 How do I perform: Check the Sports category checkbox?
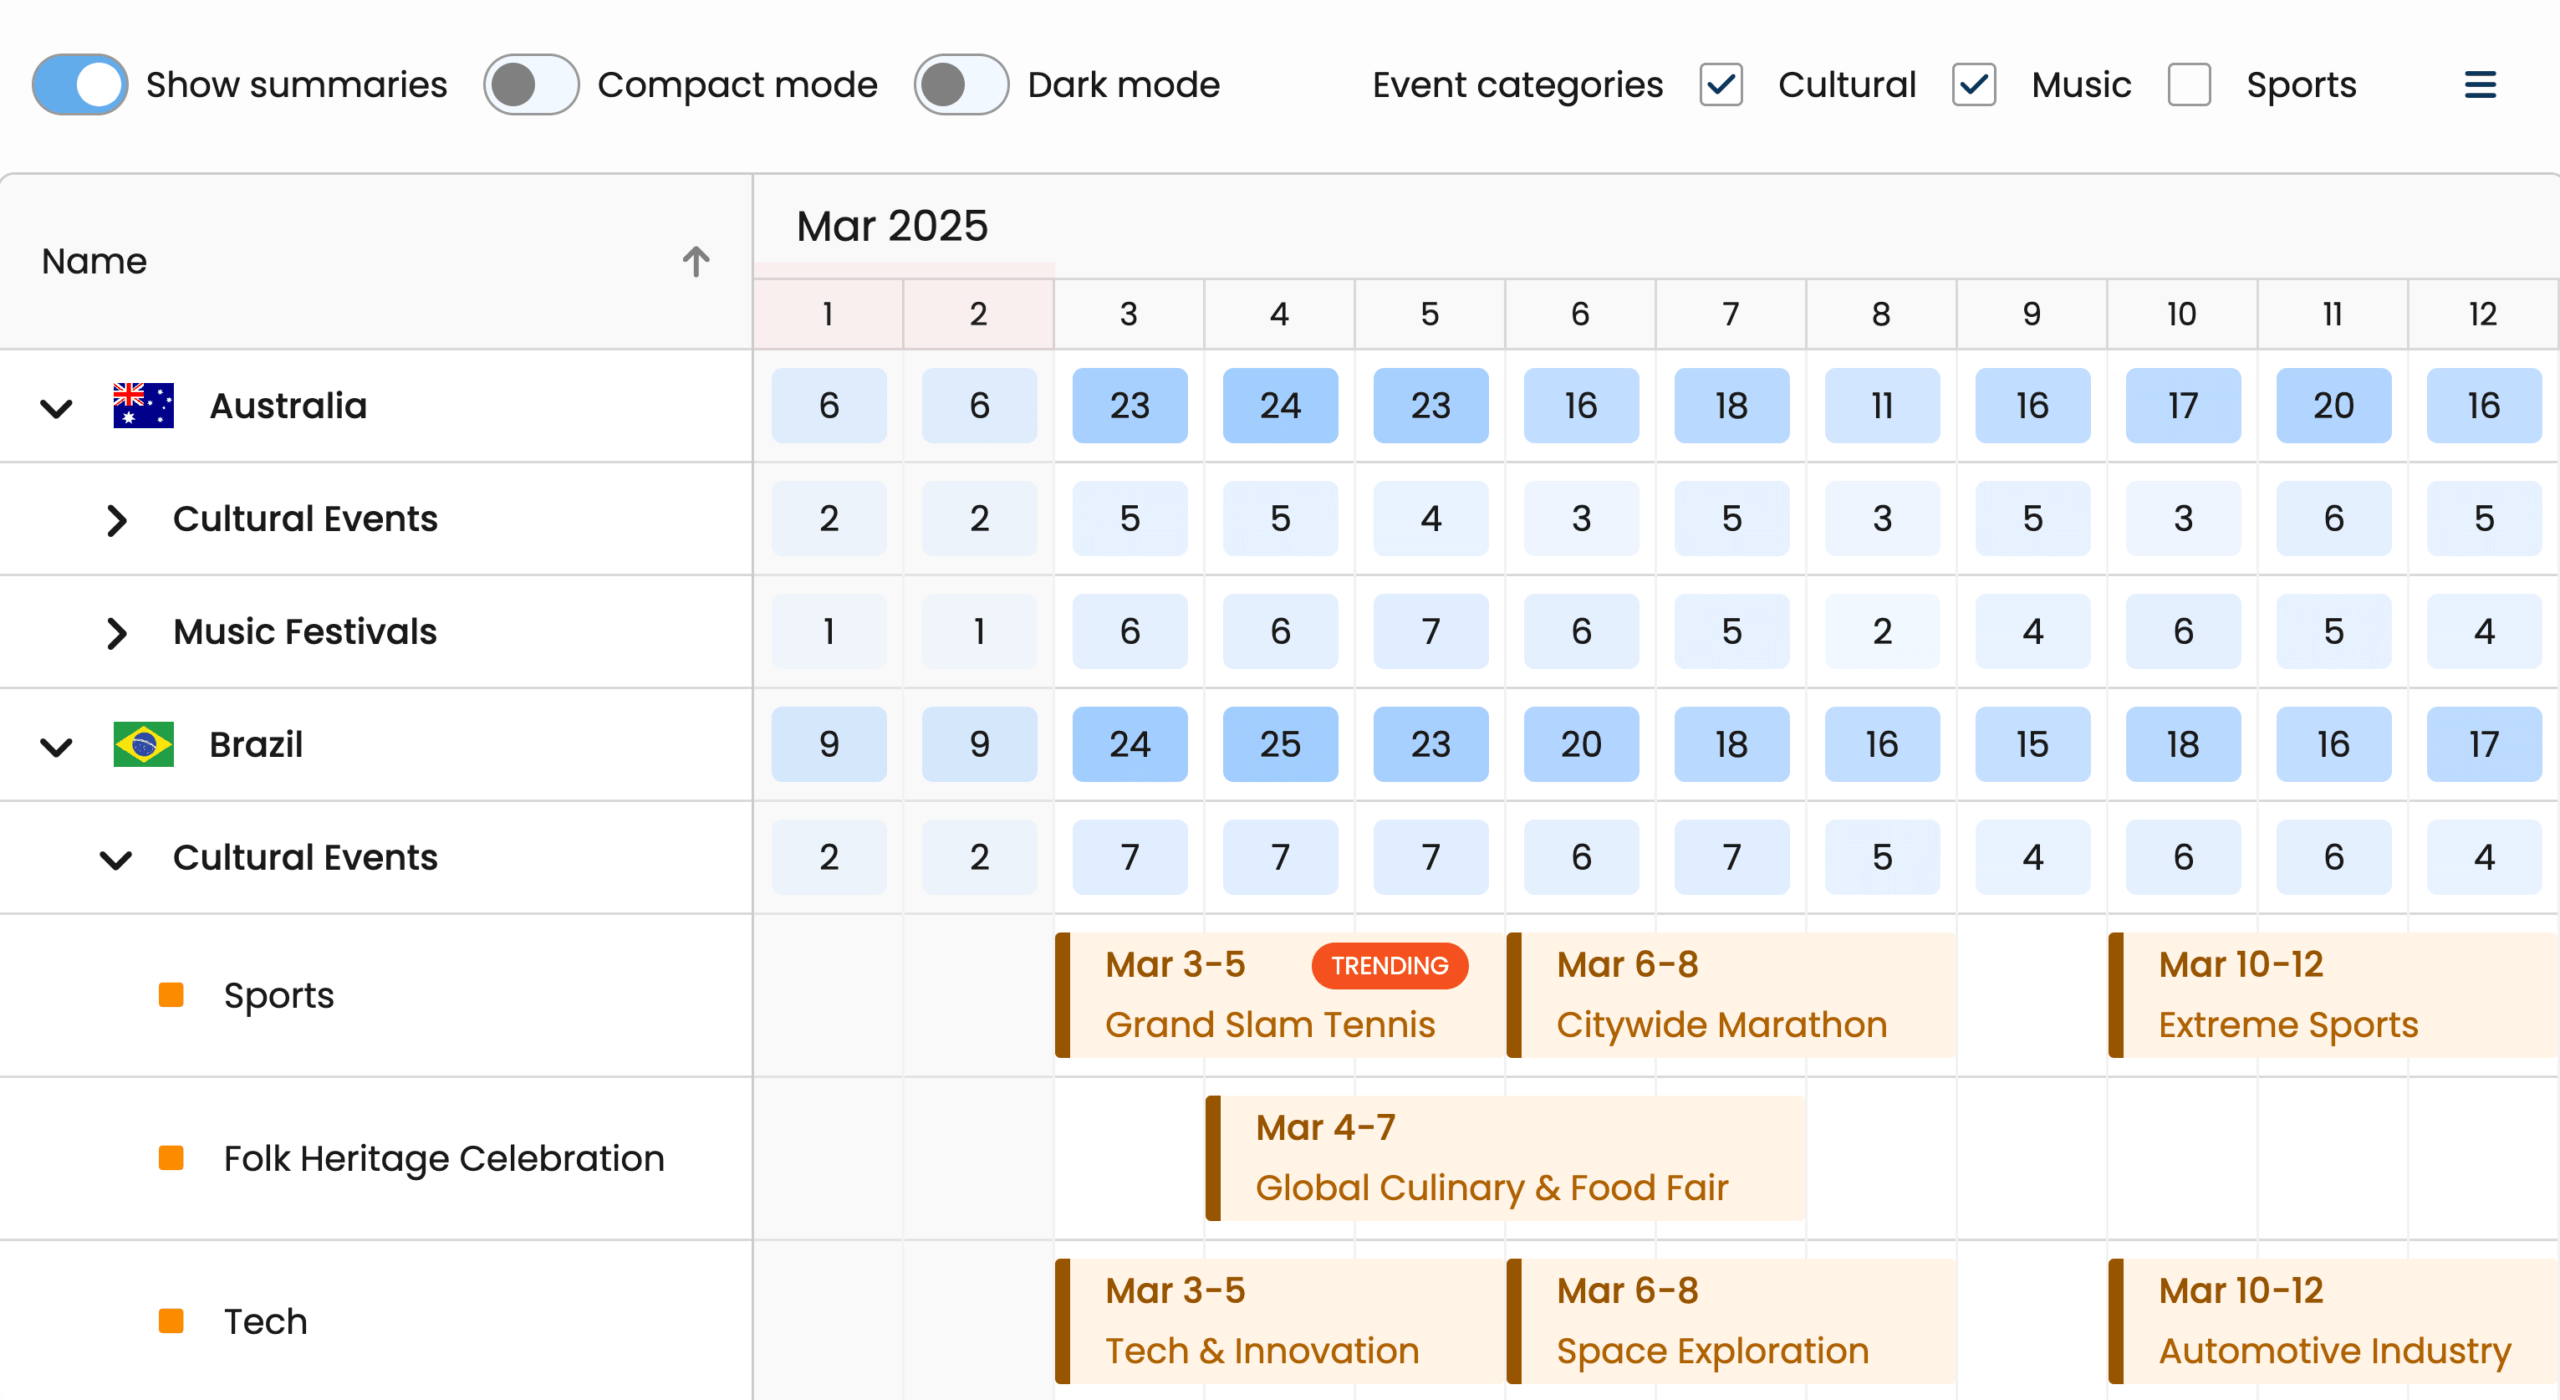[x=2189, y=85]
